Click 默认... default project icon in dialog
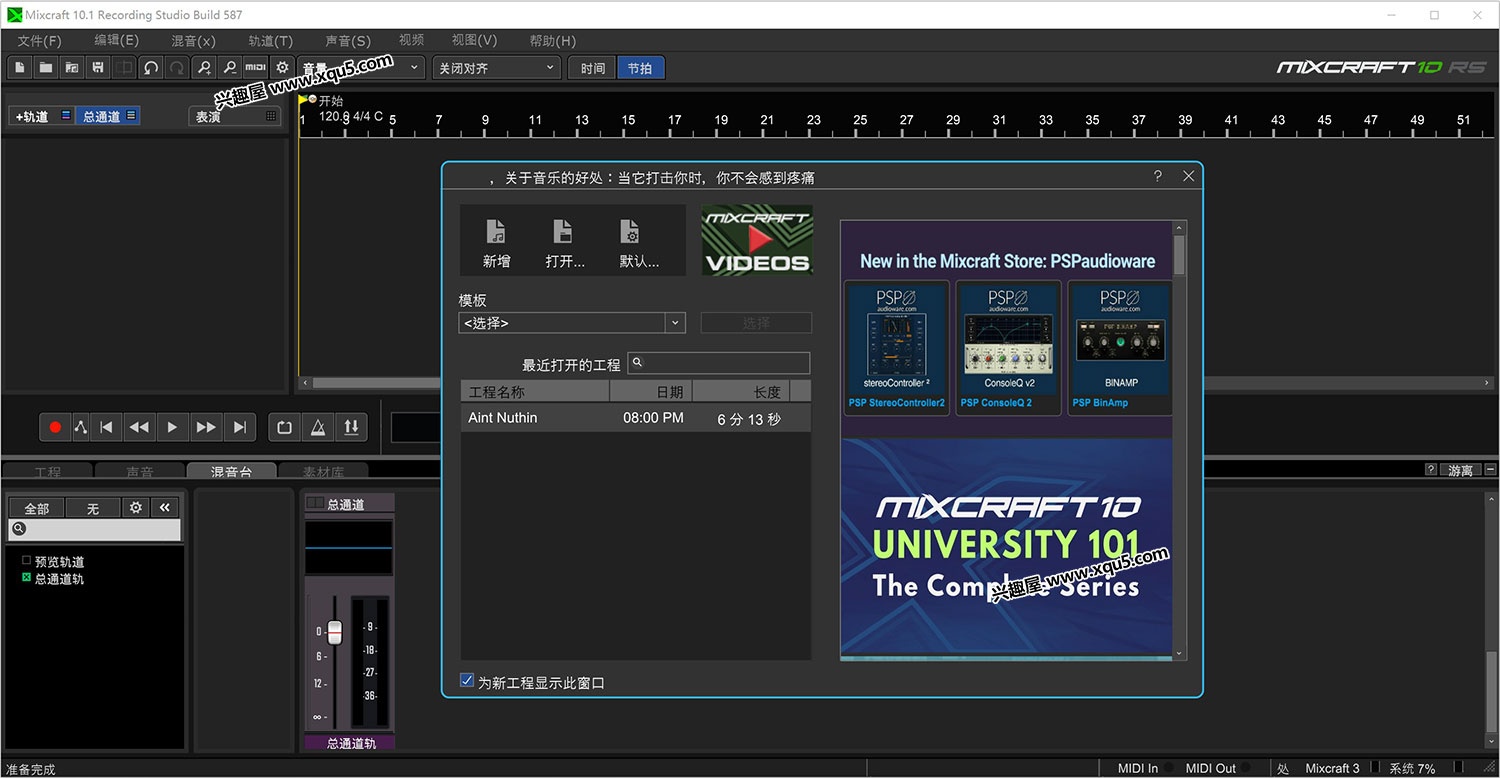This screenshot has width=1500, height=778. point(639,244)
